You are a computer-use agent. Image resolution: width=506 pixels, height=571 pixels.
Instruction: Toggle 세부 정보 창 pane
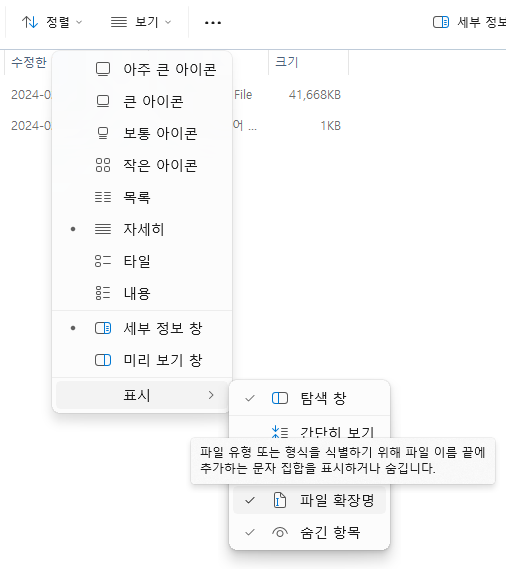pos(142,328)
